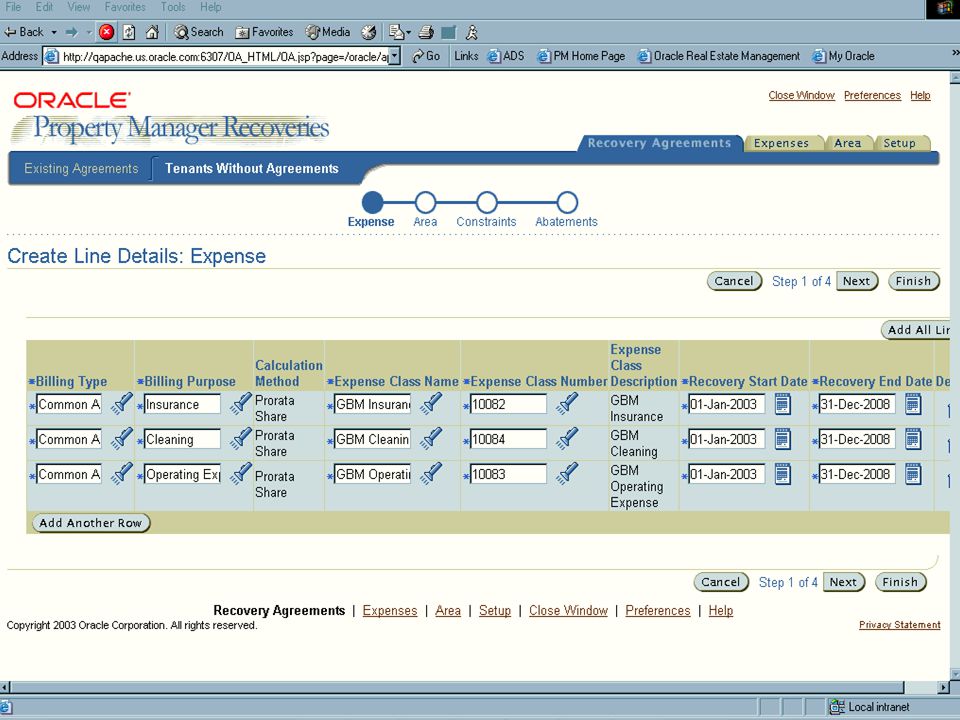Click the top Finish button
This screenshot has width=960, height=720.
tap(913, 281)
